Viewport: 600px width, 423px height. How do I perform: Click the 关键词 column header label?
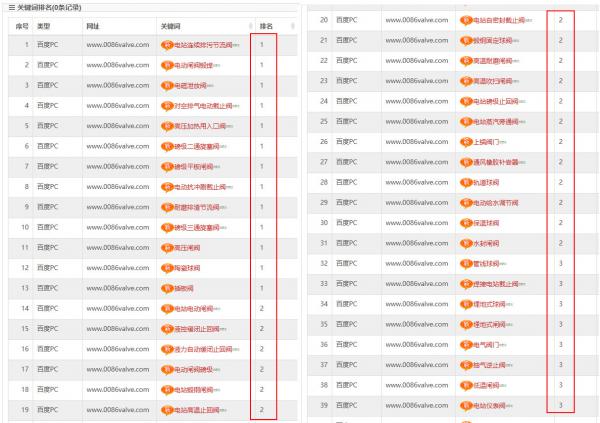tap(171, 26)
